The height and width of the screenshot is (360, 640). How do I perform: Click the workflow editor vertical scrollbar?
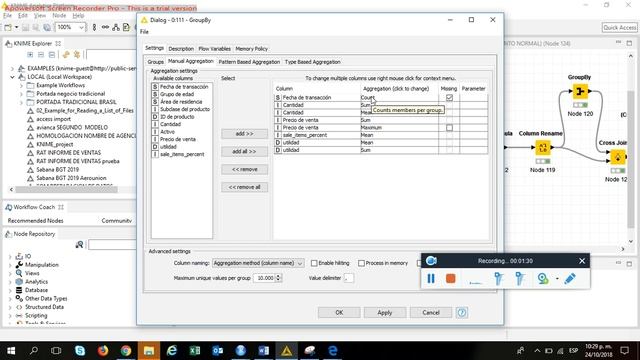click(x=631, y=159)
